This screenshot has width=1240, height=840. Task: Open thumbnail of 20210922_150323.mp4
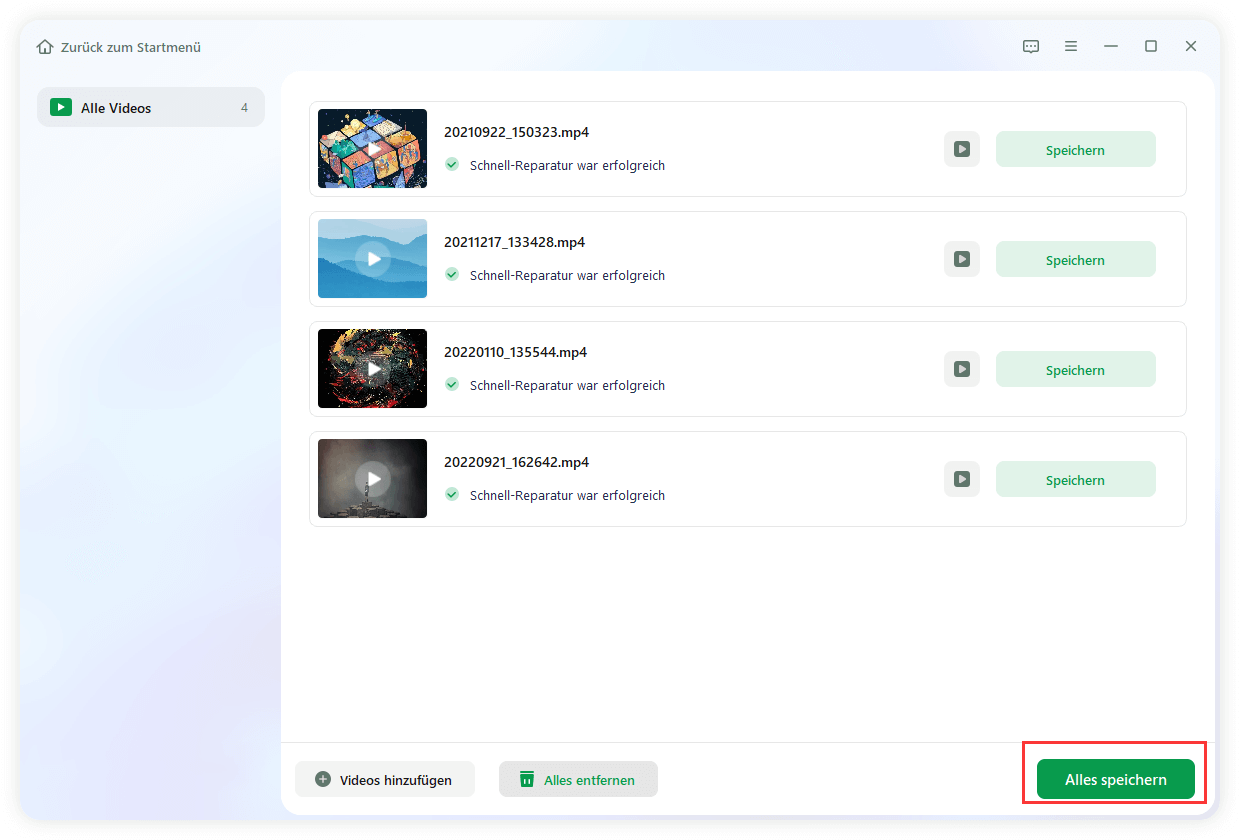pos(372,149)
